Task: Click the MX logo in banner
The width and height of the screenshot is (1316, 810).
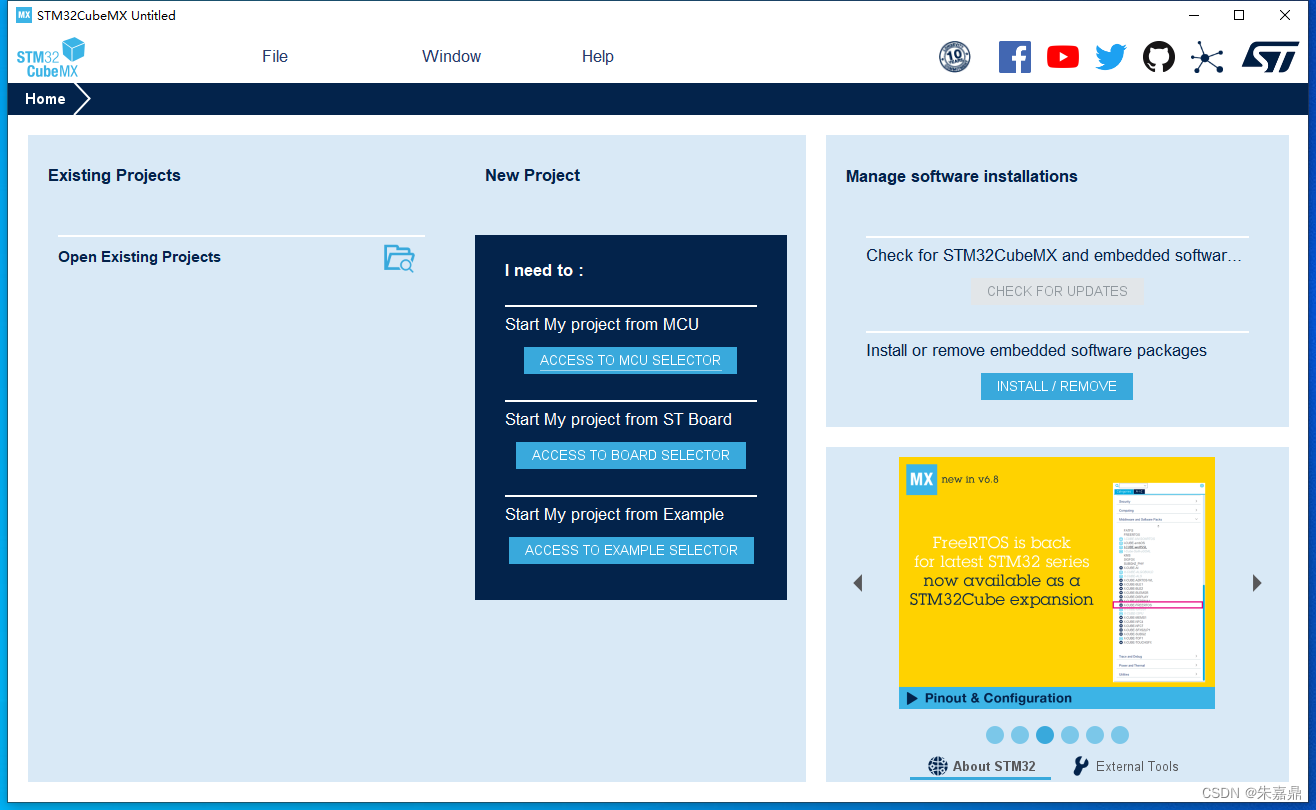Action: [921, 479]
